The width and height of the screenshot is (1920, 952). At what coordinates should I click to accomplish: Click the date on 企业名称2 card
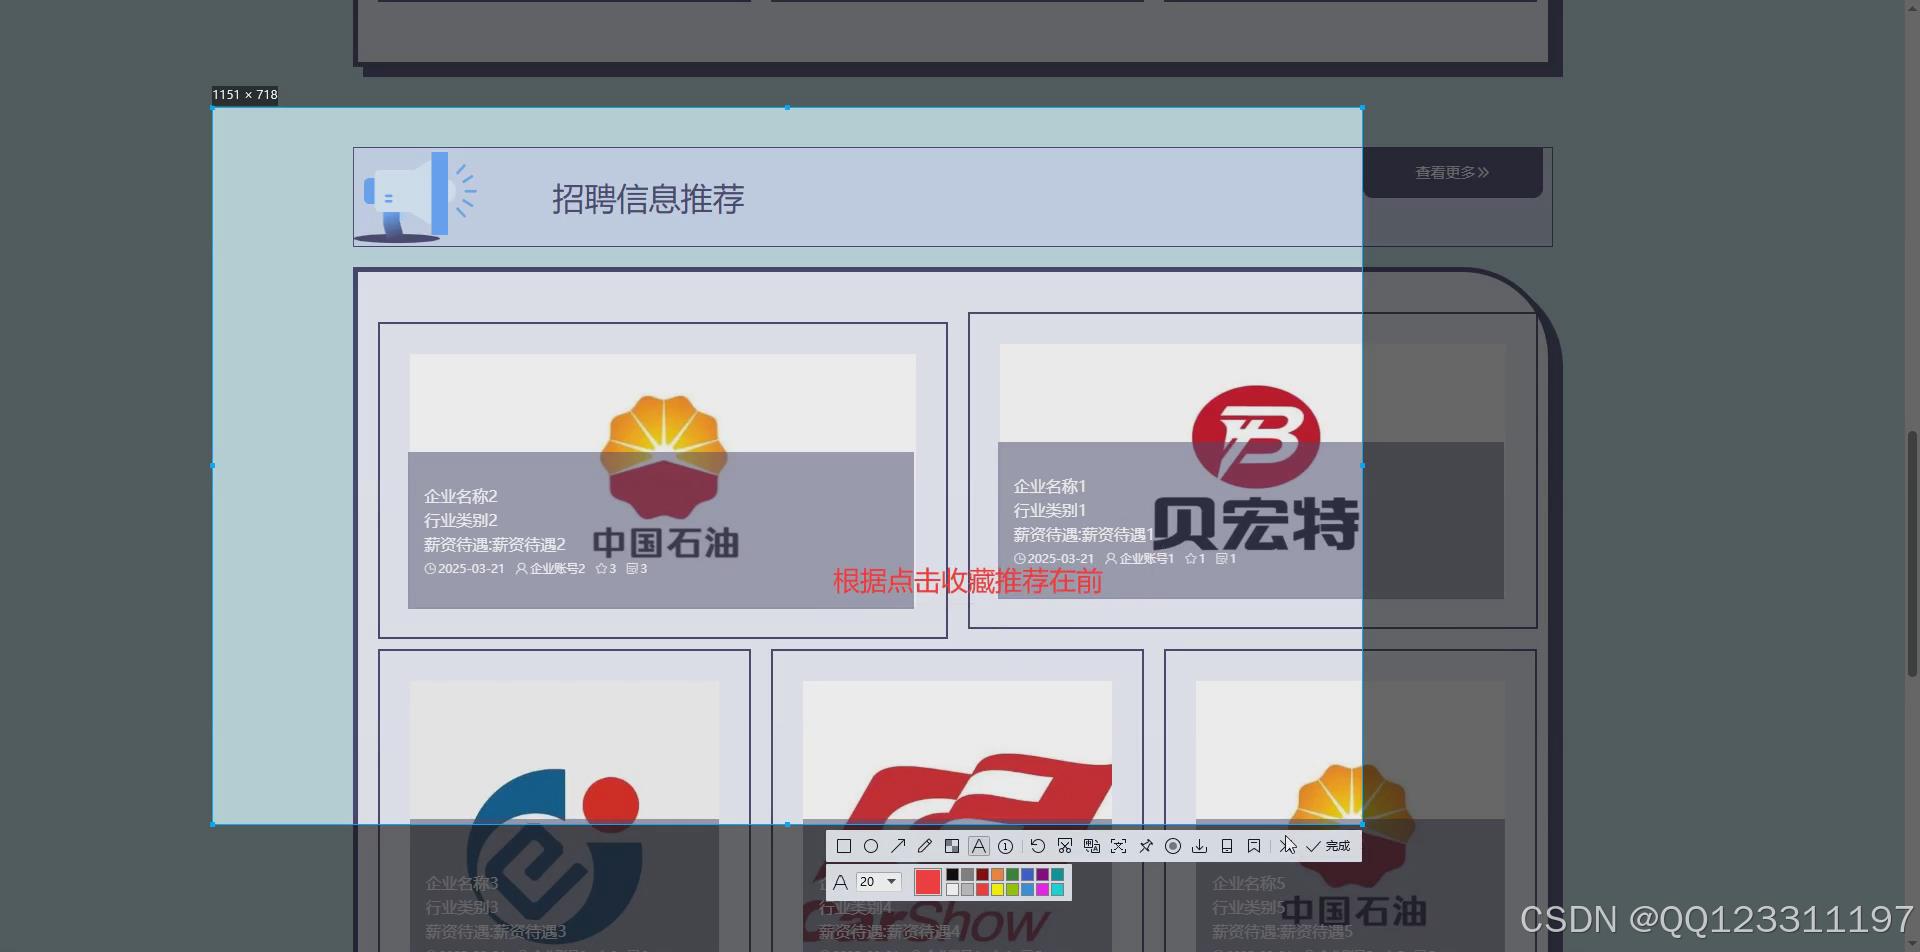[464, 568]
